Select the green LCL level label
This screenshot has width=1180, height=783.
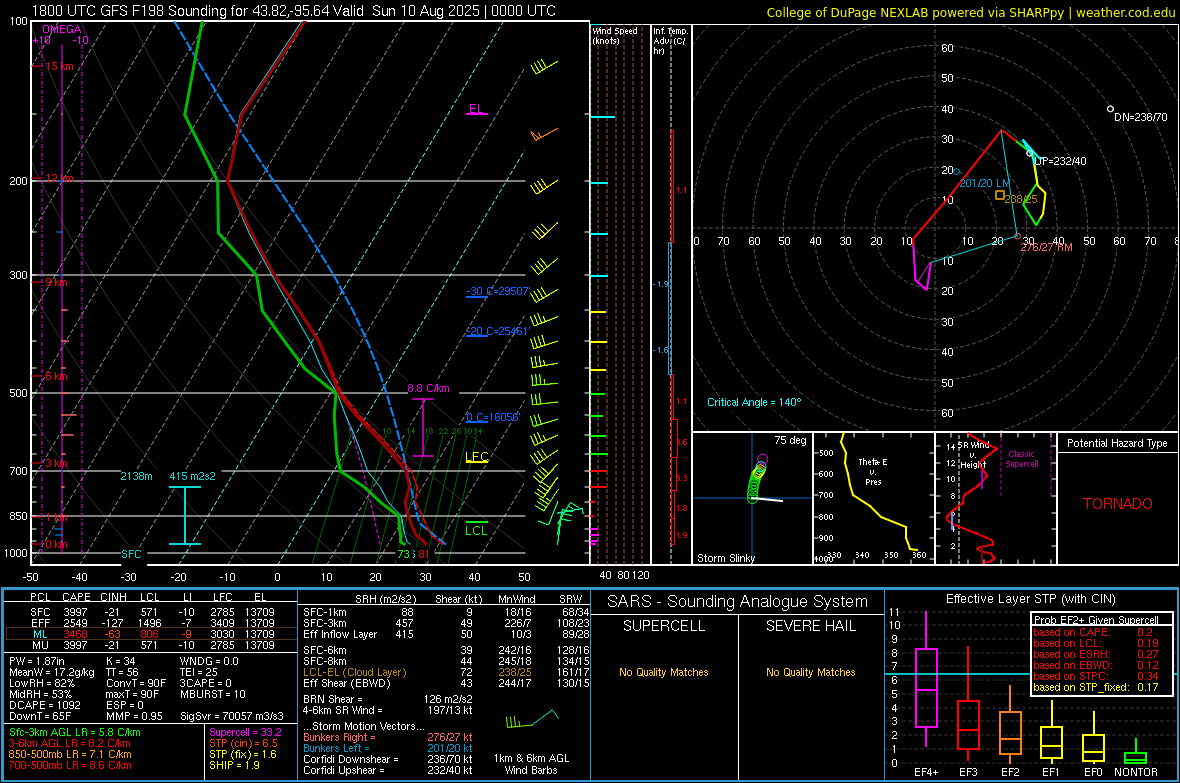point(476,530)
